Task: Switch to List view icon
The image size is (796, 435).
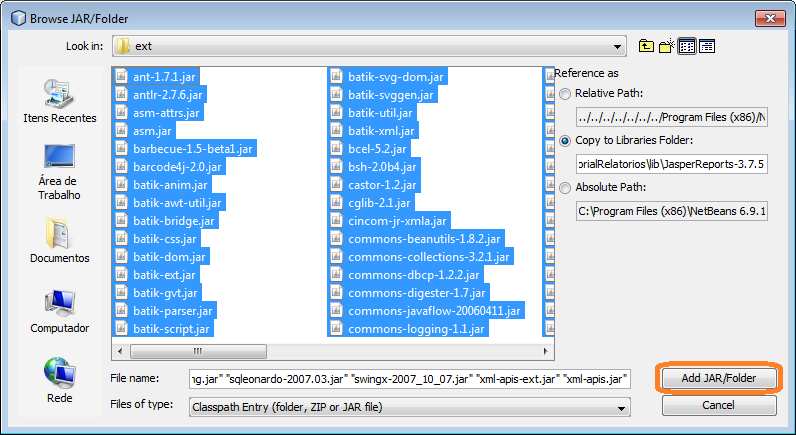Action: 687,46
